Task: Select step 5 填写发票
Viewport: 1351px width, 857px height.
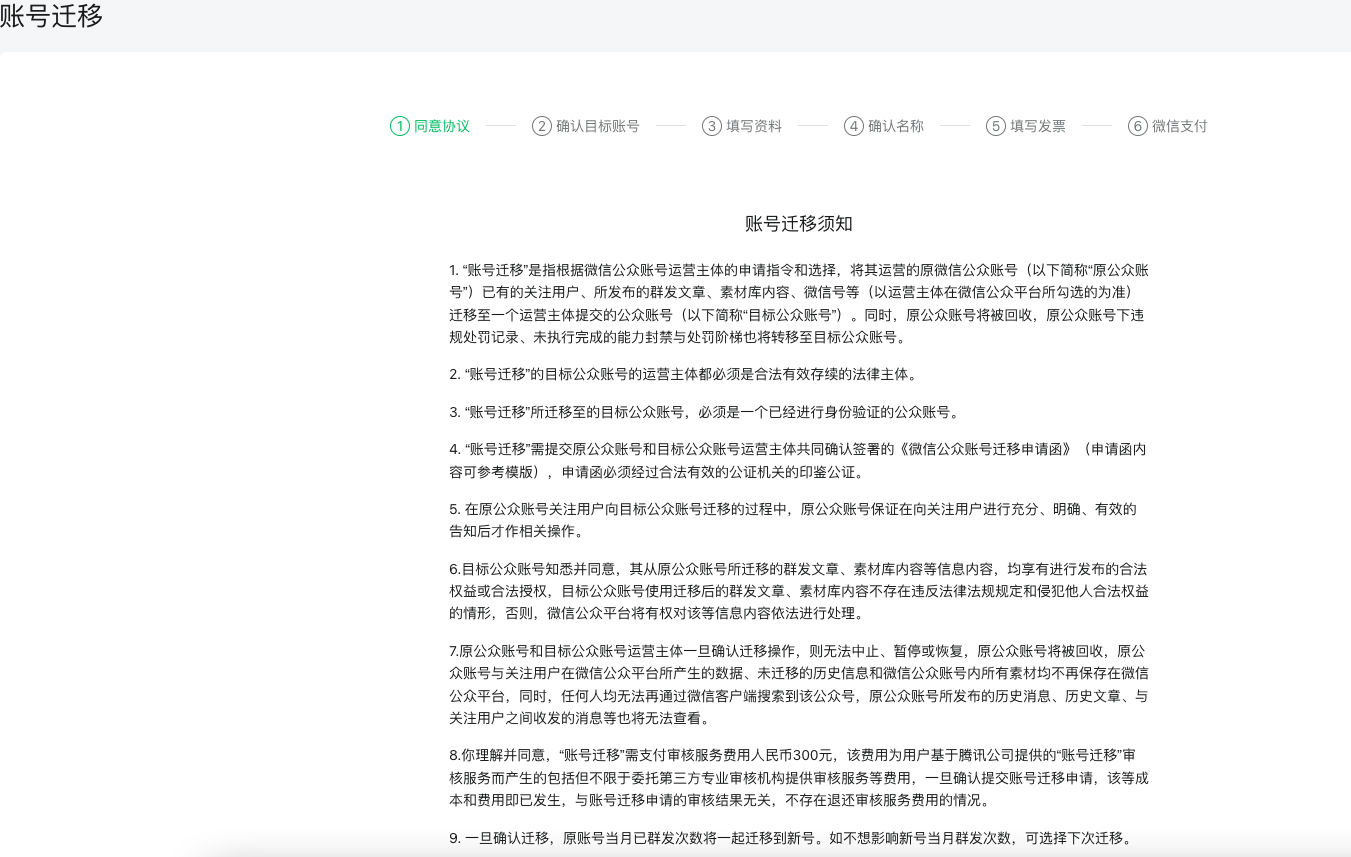Action: (x=1026, y=126)
